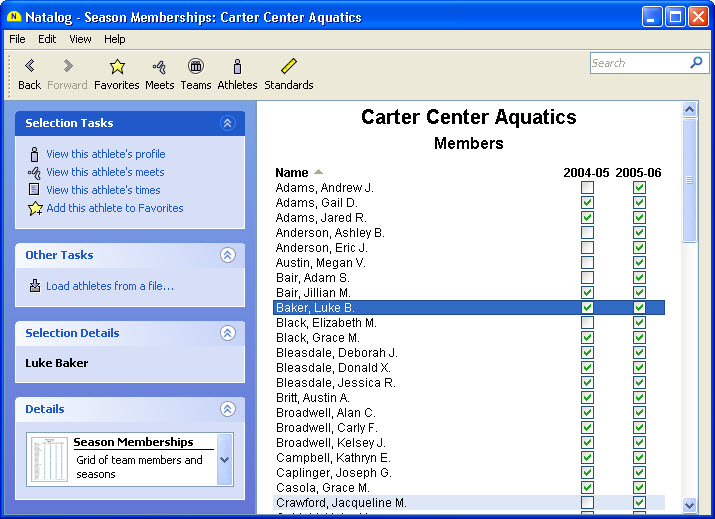Screen dimensions: 715x519
Task: Open the Season Memberships details dropdown
Action: pyautogui.click(x=224, y=460)
